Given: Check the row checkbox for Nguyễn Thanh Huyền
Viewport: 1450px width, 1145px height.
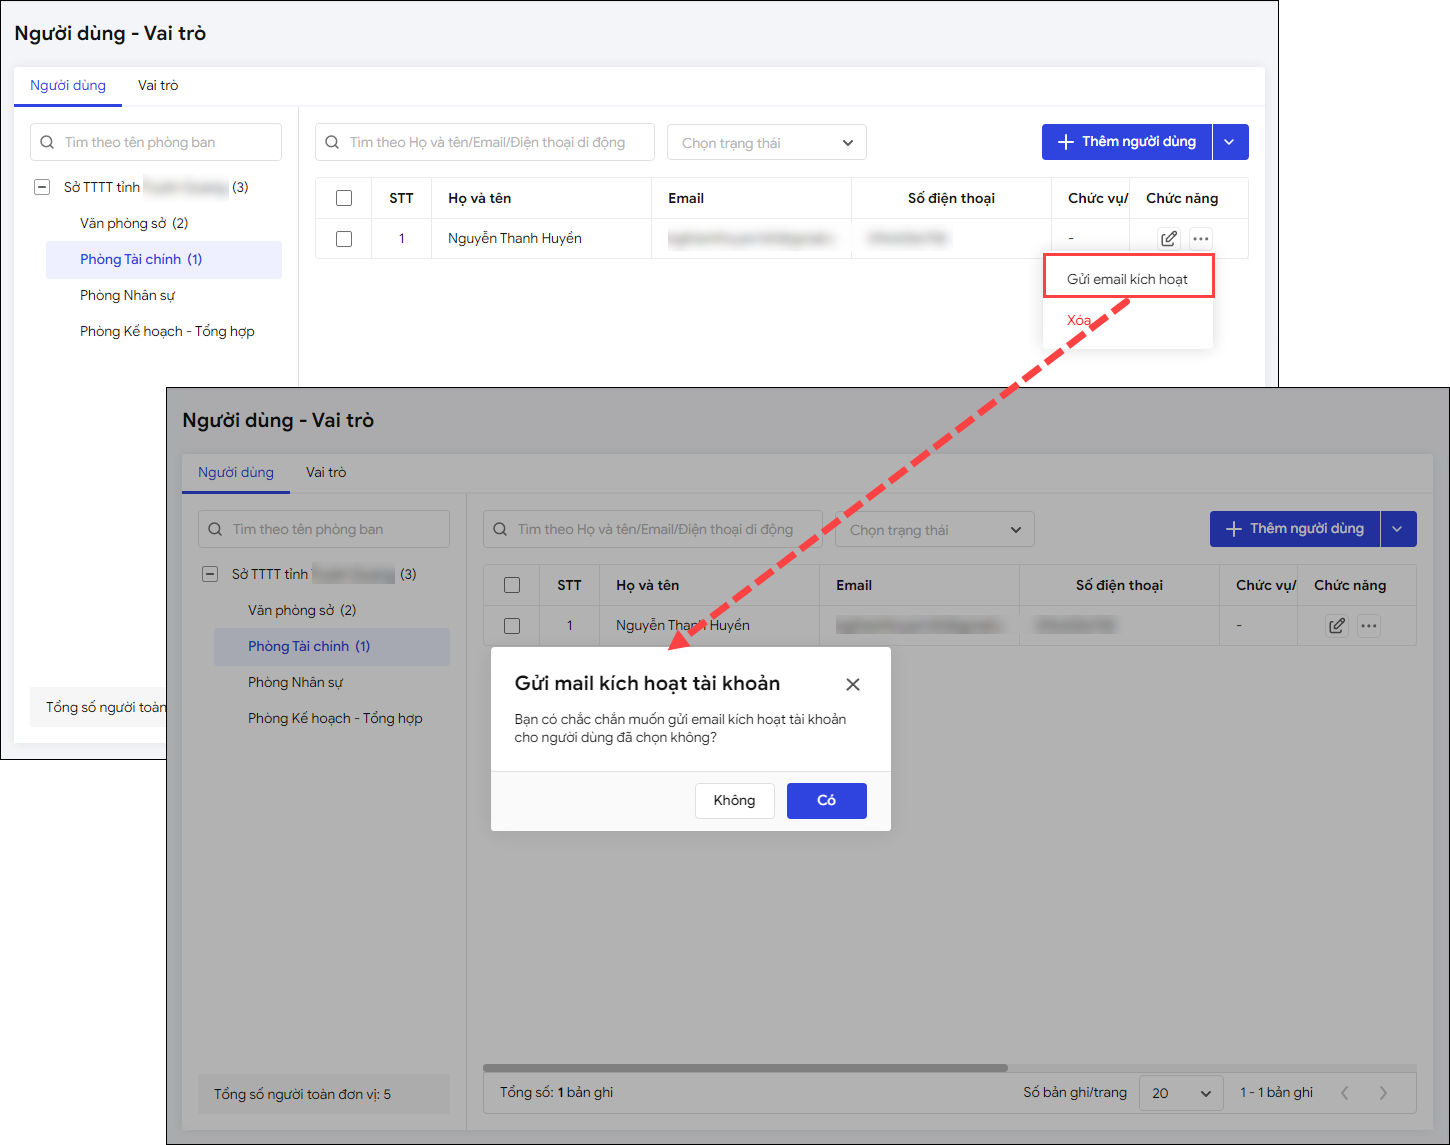Looking at the screenshot, I should [x=344, y=239].
